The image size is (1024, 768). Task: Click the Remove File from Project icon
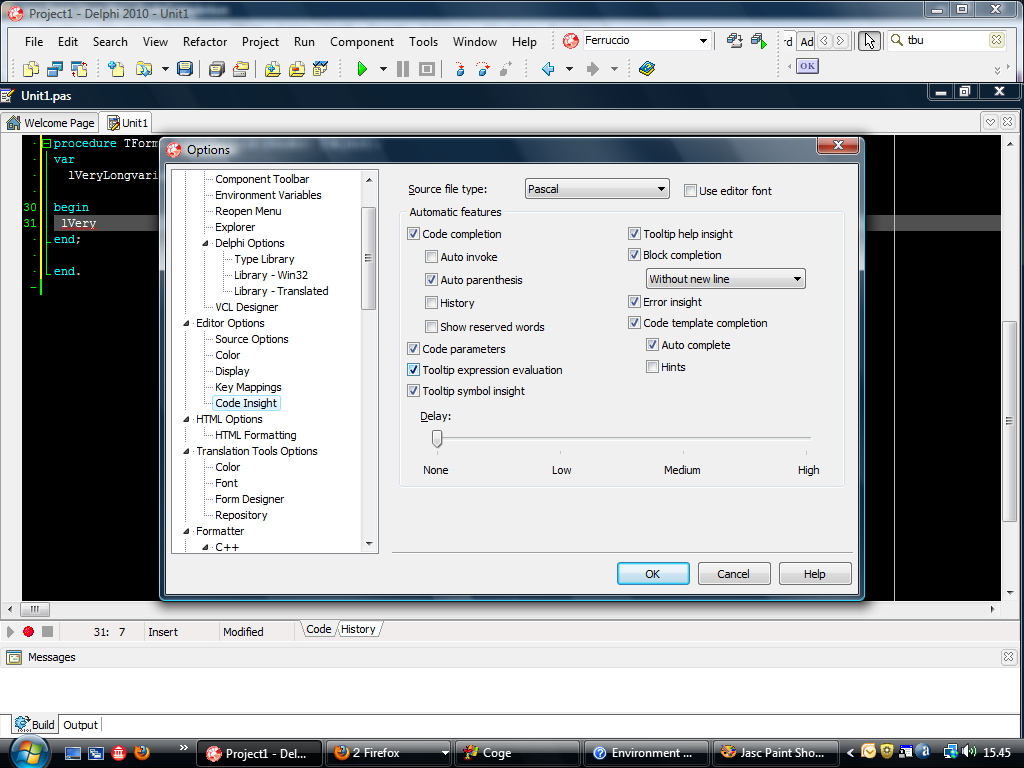point(296,69)
